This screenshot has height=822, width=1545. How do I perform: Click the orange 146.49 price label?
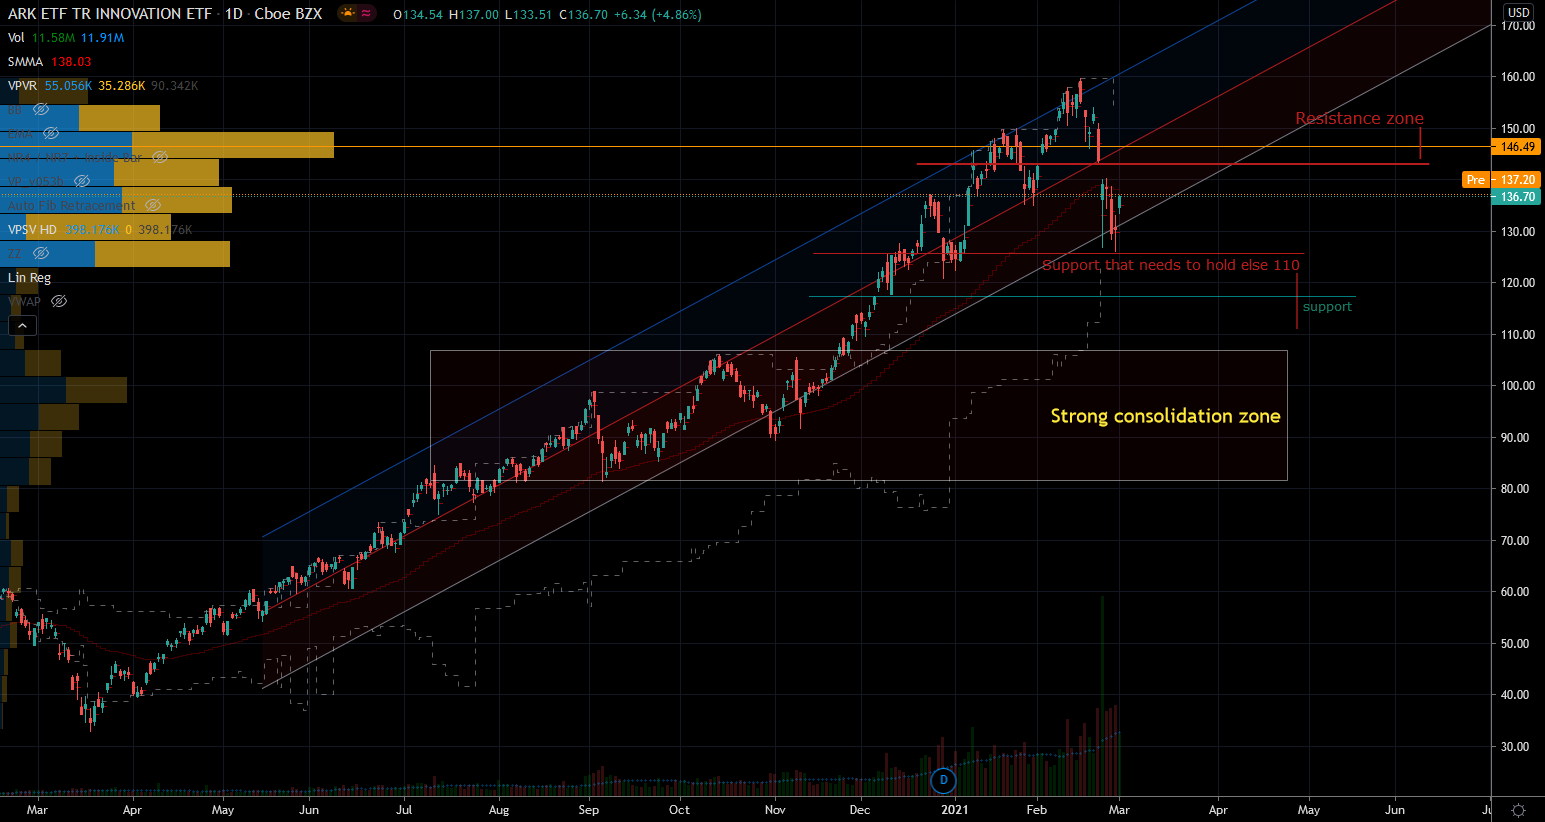click(x=1518, y=147)
